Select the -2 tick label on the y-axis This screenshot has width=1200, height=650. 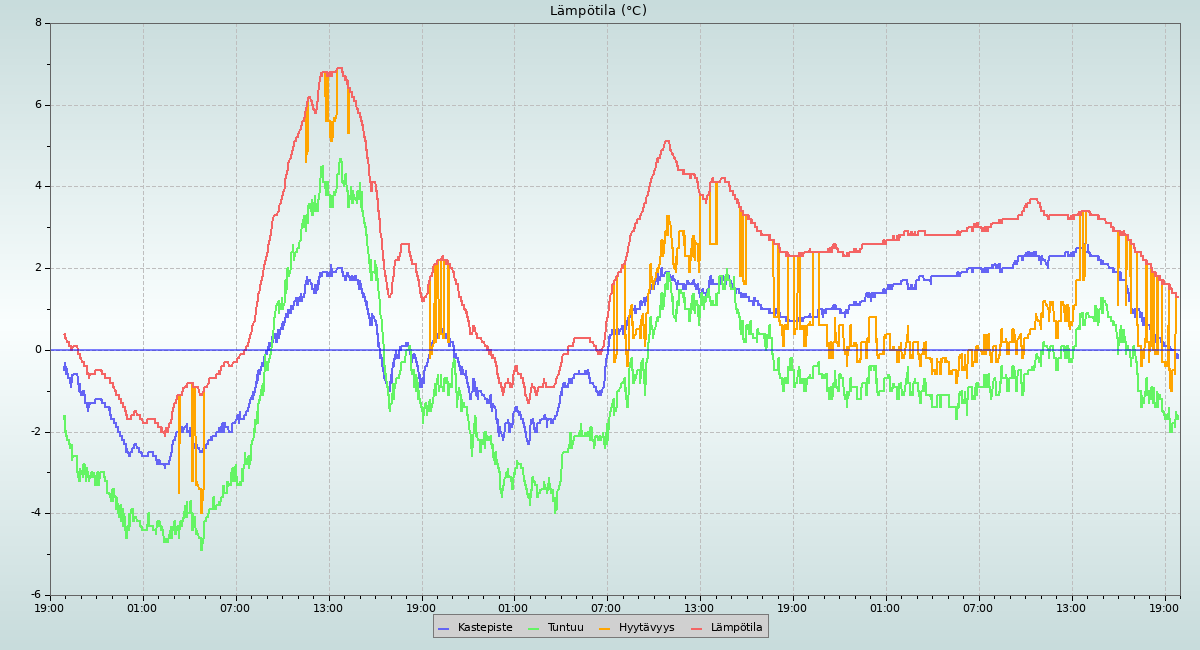[x=36, y=432]
